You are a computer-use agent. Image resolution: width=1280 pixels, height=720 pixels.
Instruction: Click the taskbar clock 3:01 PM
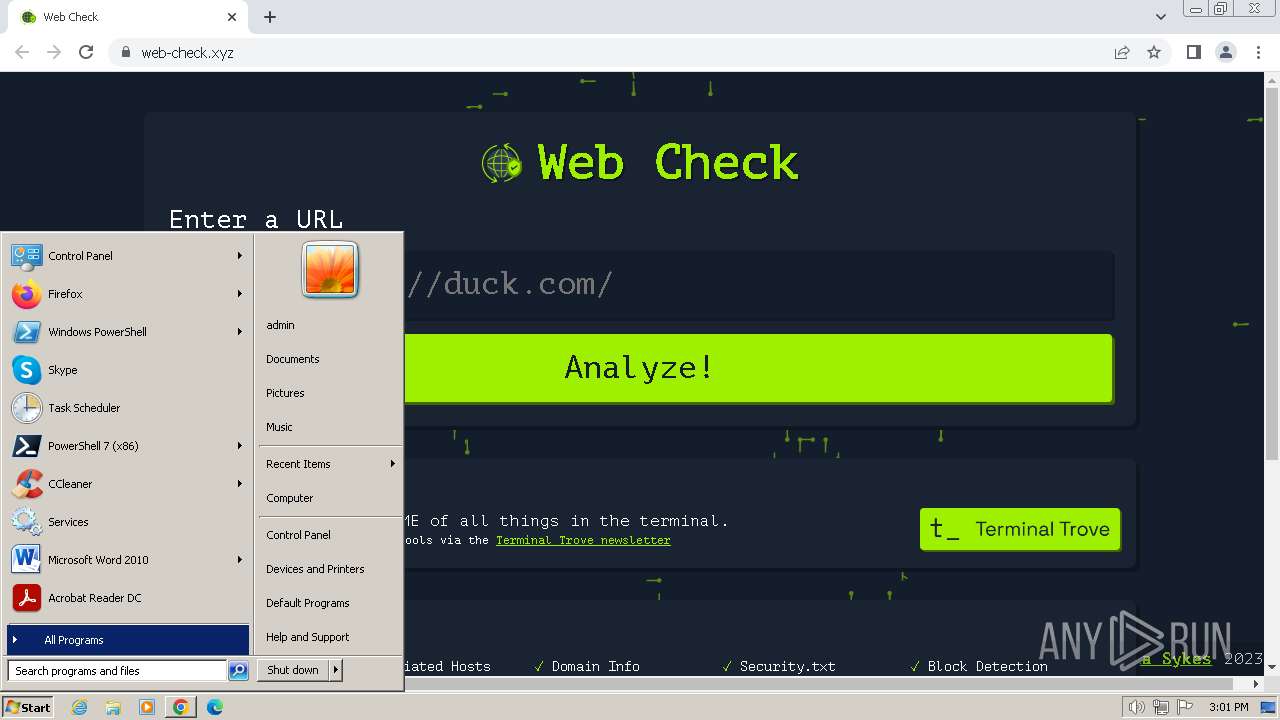[1228, 707]
